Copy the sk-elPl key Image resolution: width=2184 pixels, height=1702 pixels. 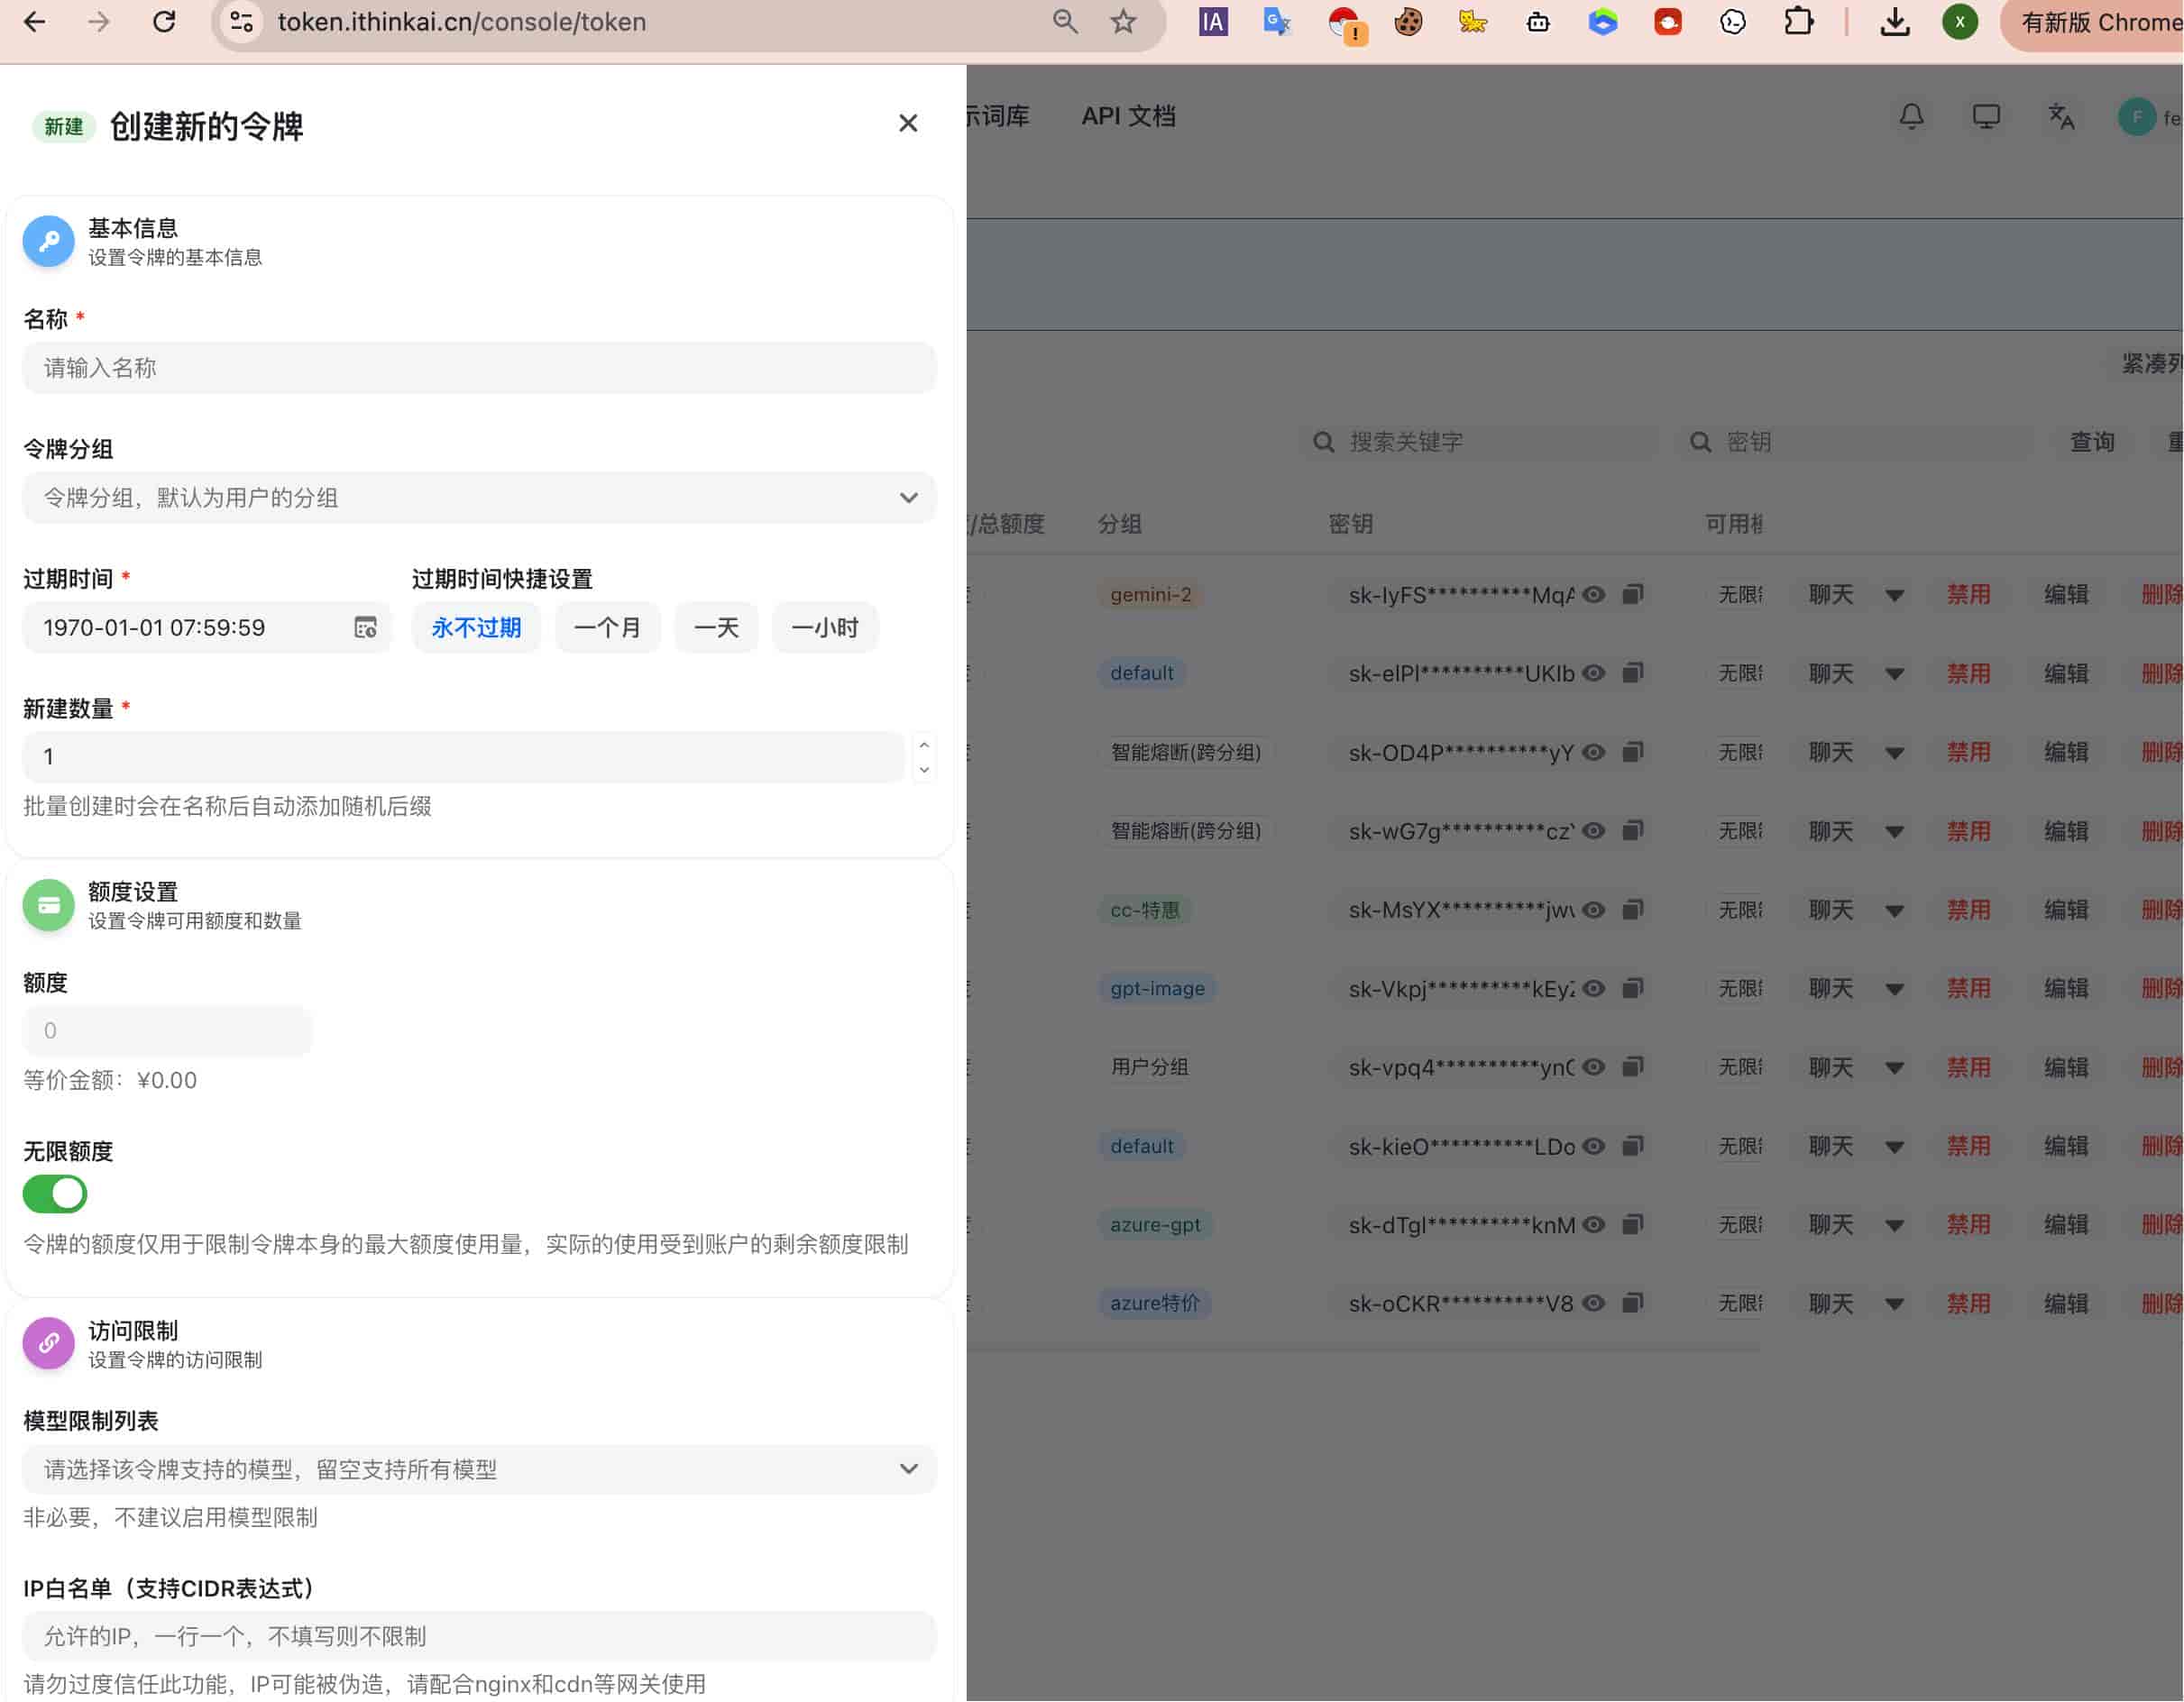pyautogui.click(x=1633, y=673)
